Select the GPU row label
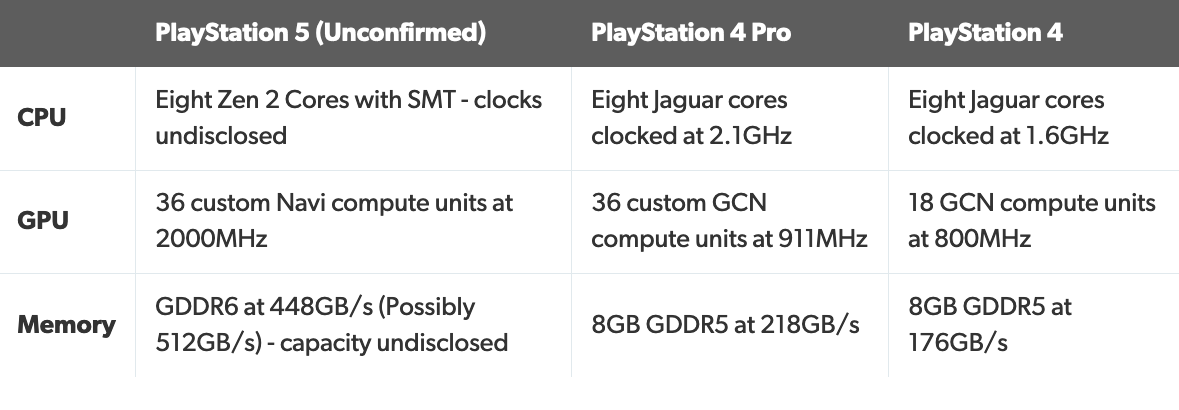This screenshot has width=1179, height=410. tap(43, 221)
